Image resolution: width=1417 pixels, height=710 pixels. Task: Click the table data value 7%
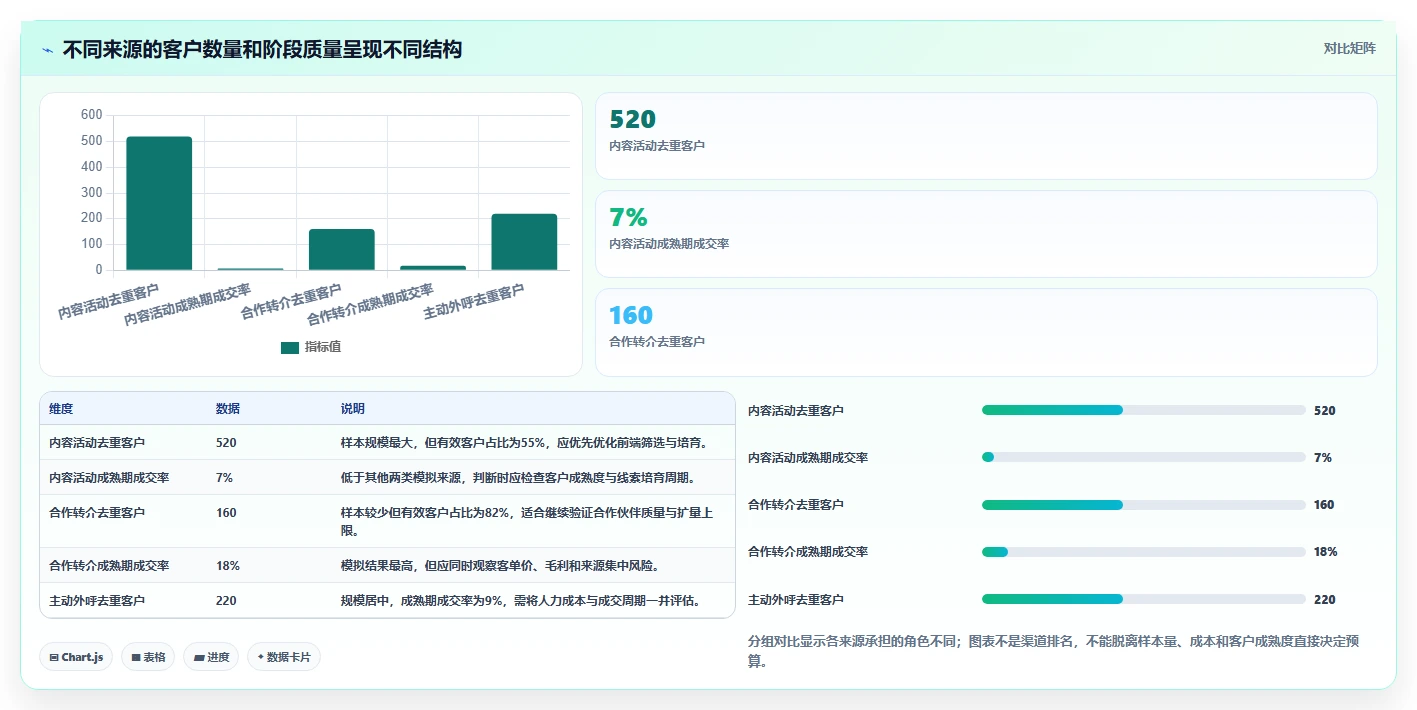coord(226,477)
